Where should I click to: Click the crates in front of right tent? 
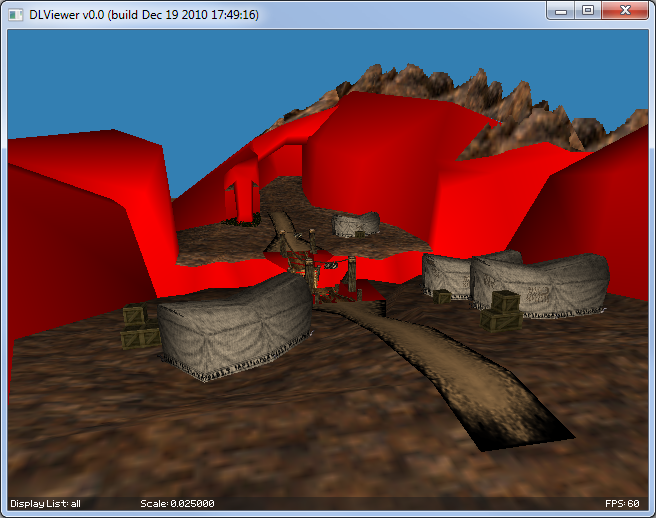(x=501, y=310)
